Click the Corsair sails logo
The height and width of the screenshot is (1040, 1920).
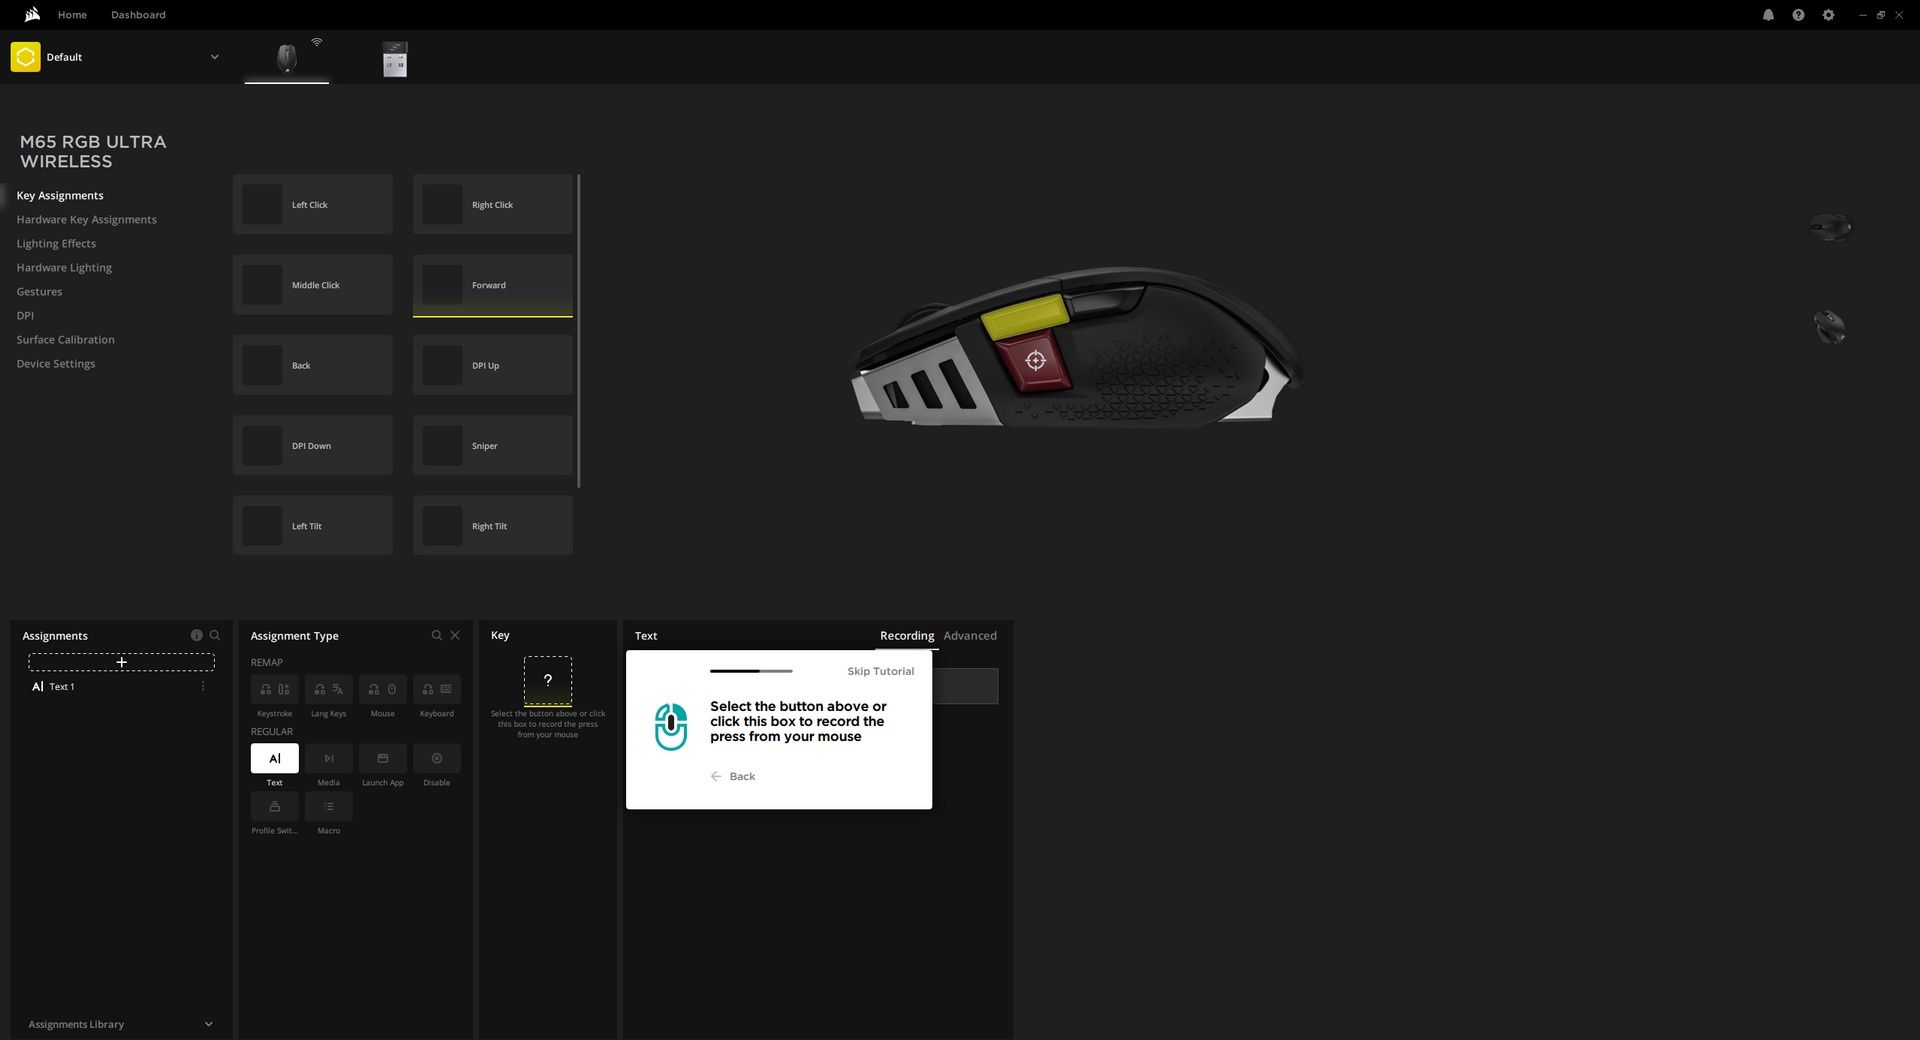(31, 14)
